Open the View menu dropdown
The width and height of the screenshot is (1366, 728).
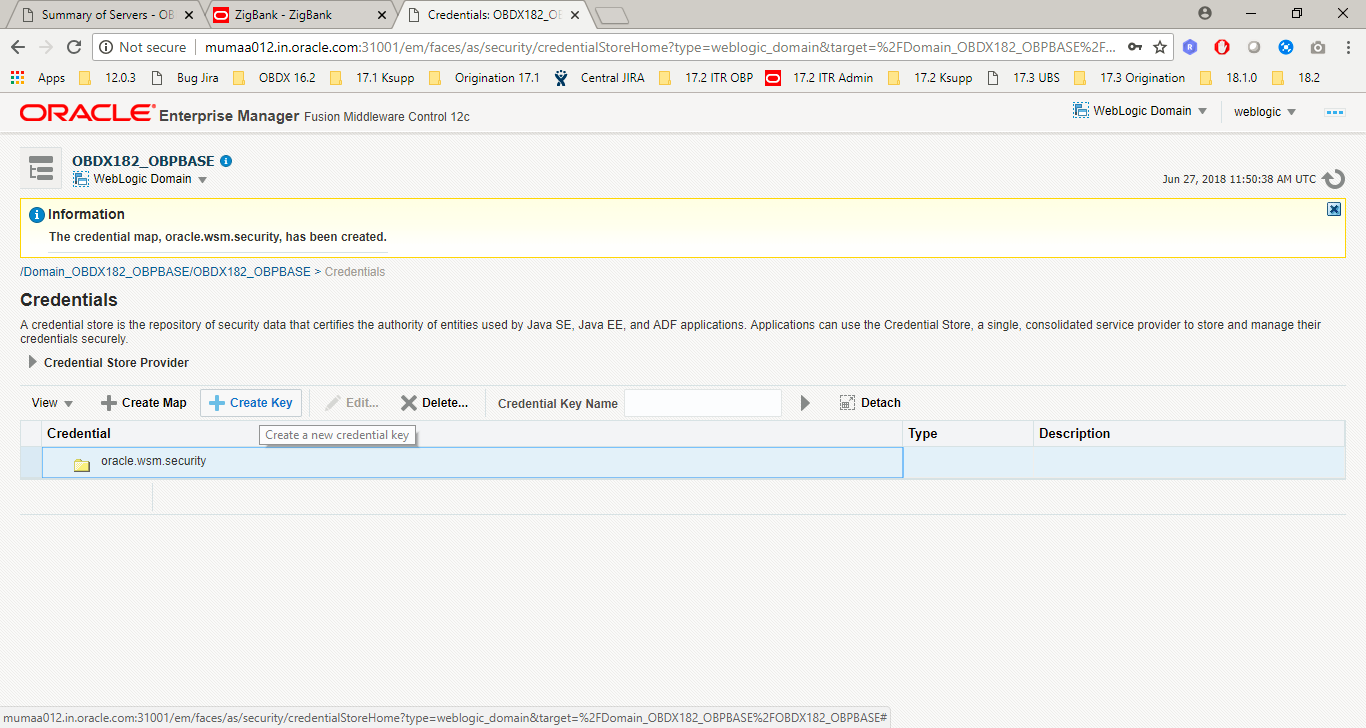(x=53, y=403)
